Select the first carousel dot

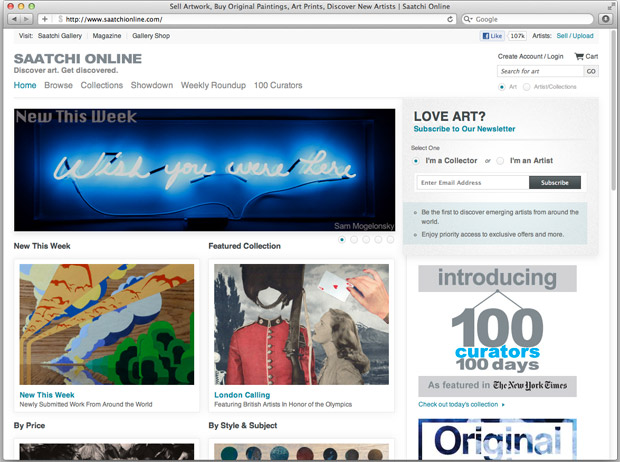(342, 240)
